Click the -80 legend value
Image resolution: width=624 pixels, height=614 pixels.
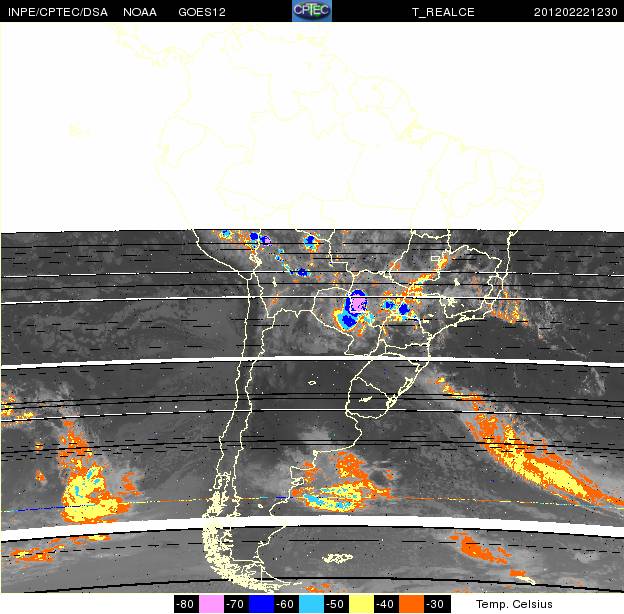pos(185,604)
